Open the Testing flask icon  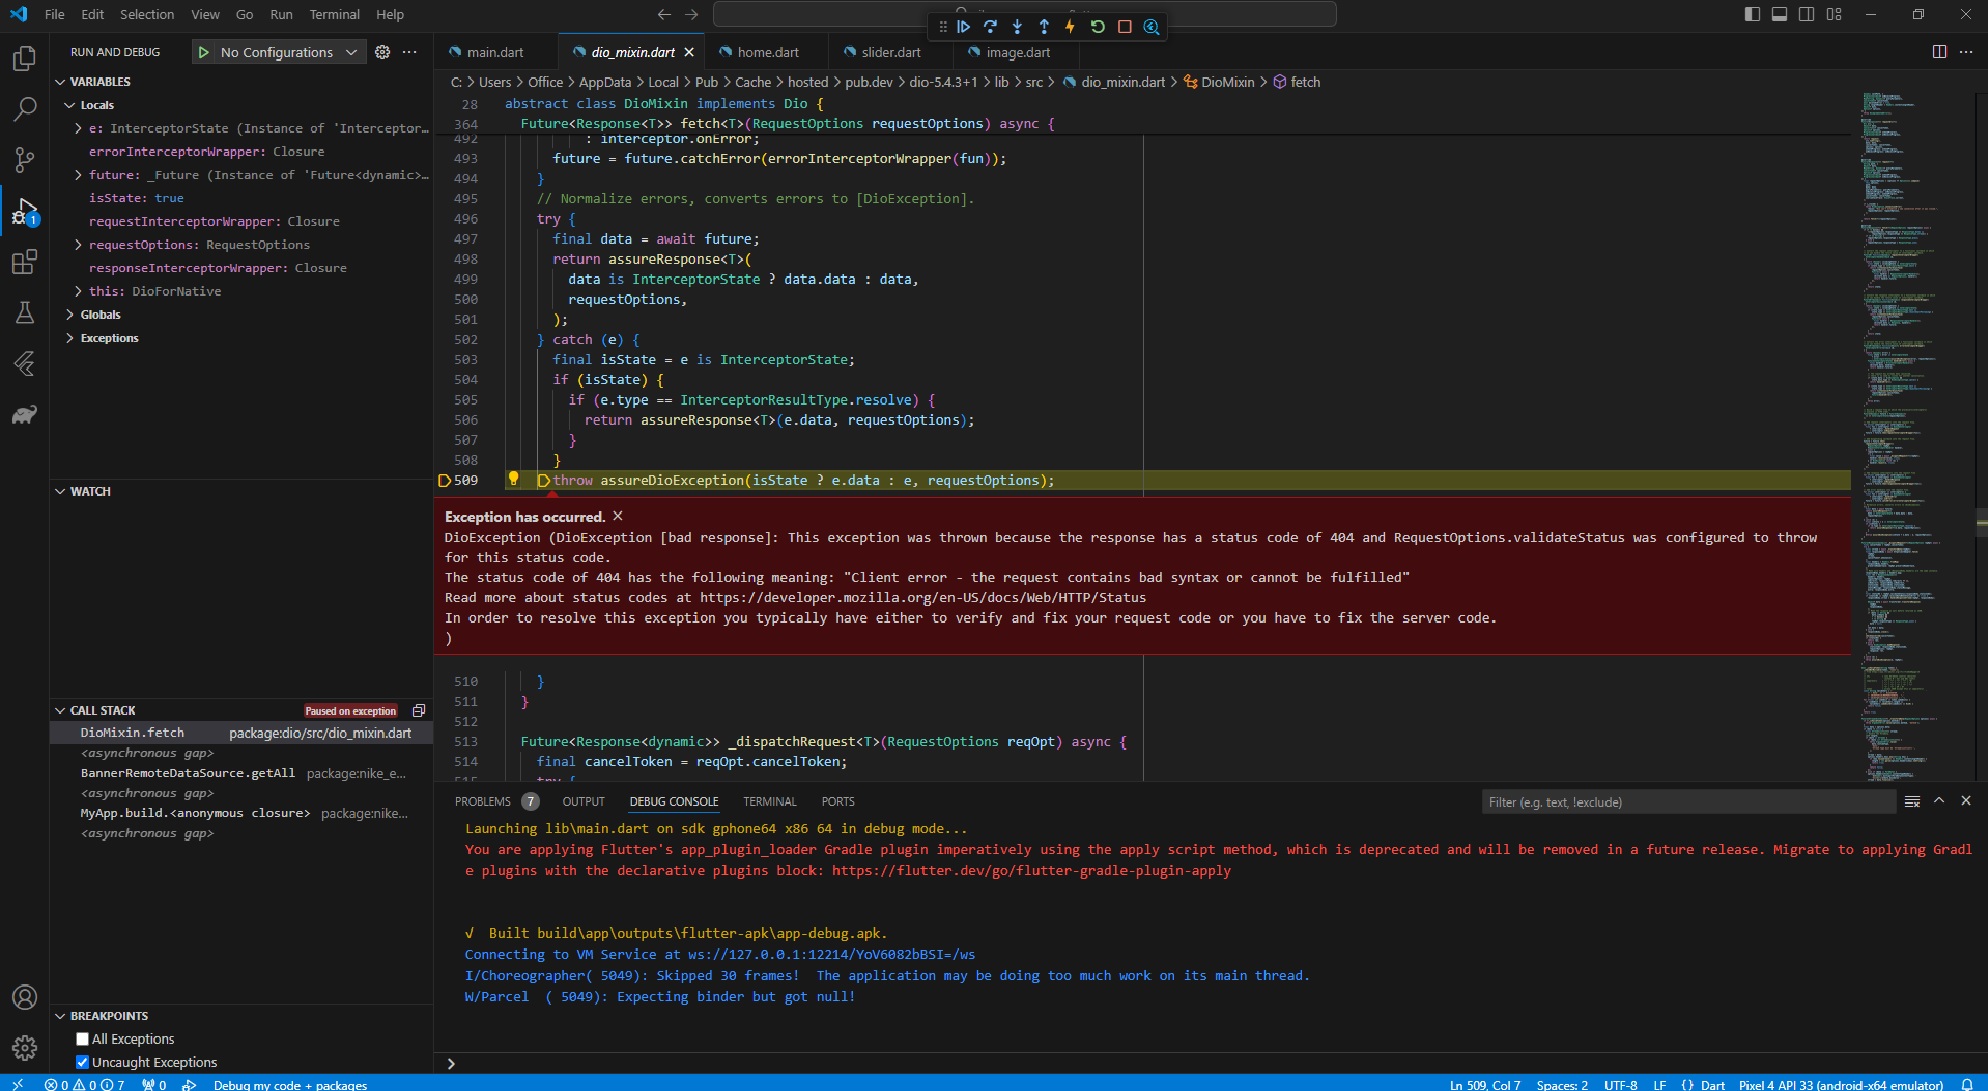(x=24, y=313)
